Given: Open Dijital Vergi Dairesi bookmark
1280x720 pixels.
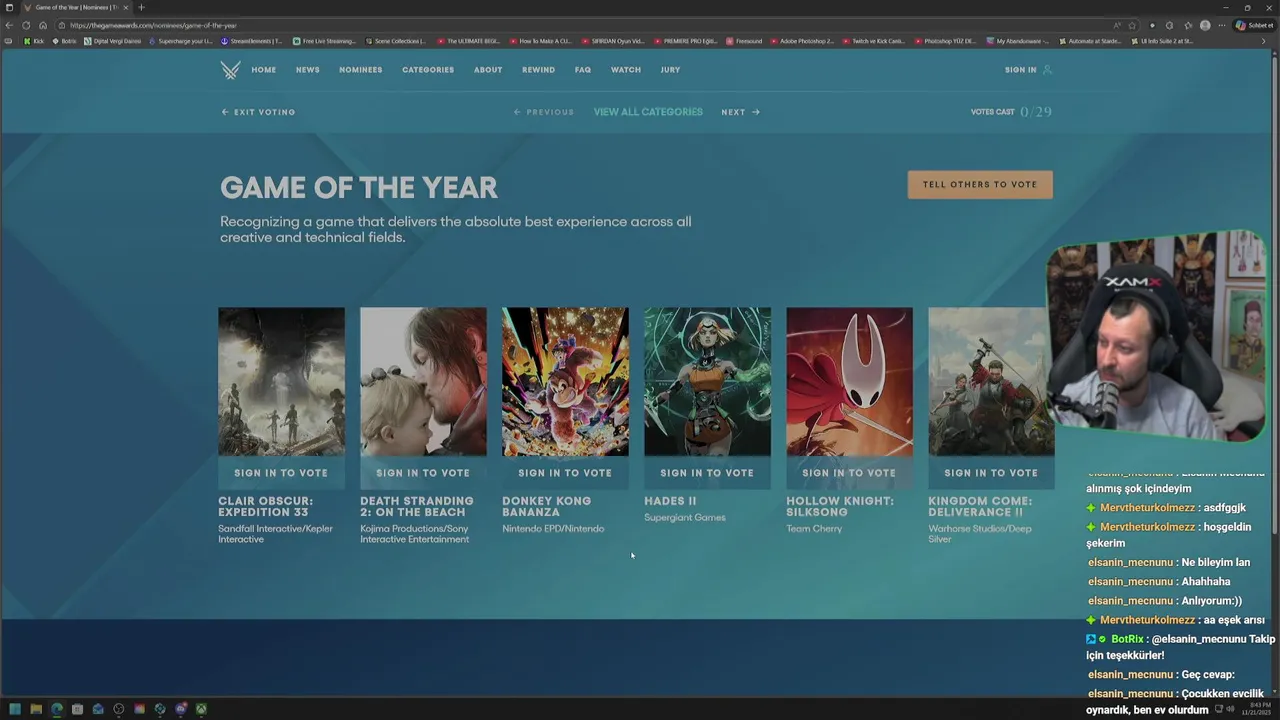Looking at the screenshot, I should (x=113, y=41).
